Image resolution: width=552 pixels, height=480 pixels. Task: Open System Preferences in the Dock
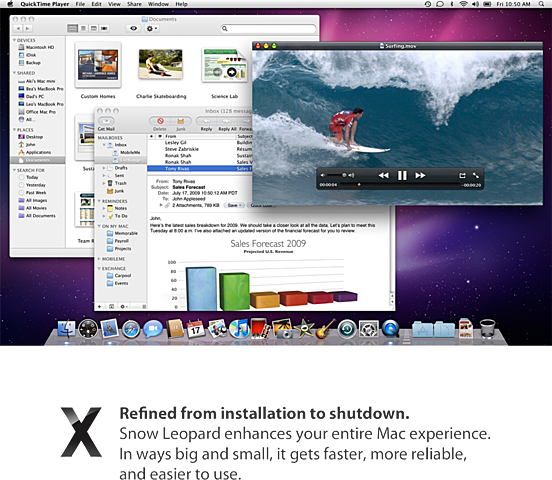(x=369, y=329)
